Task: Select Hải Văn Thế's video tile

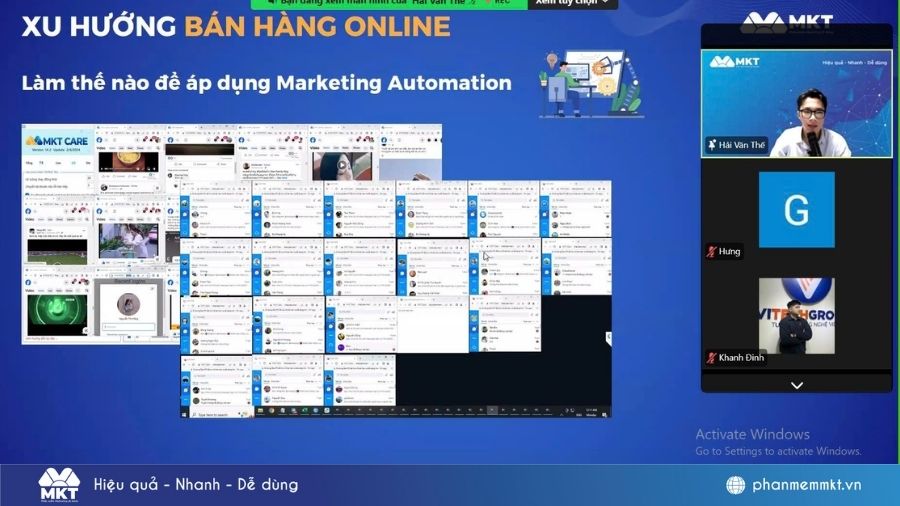Action: click(797, 103)
